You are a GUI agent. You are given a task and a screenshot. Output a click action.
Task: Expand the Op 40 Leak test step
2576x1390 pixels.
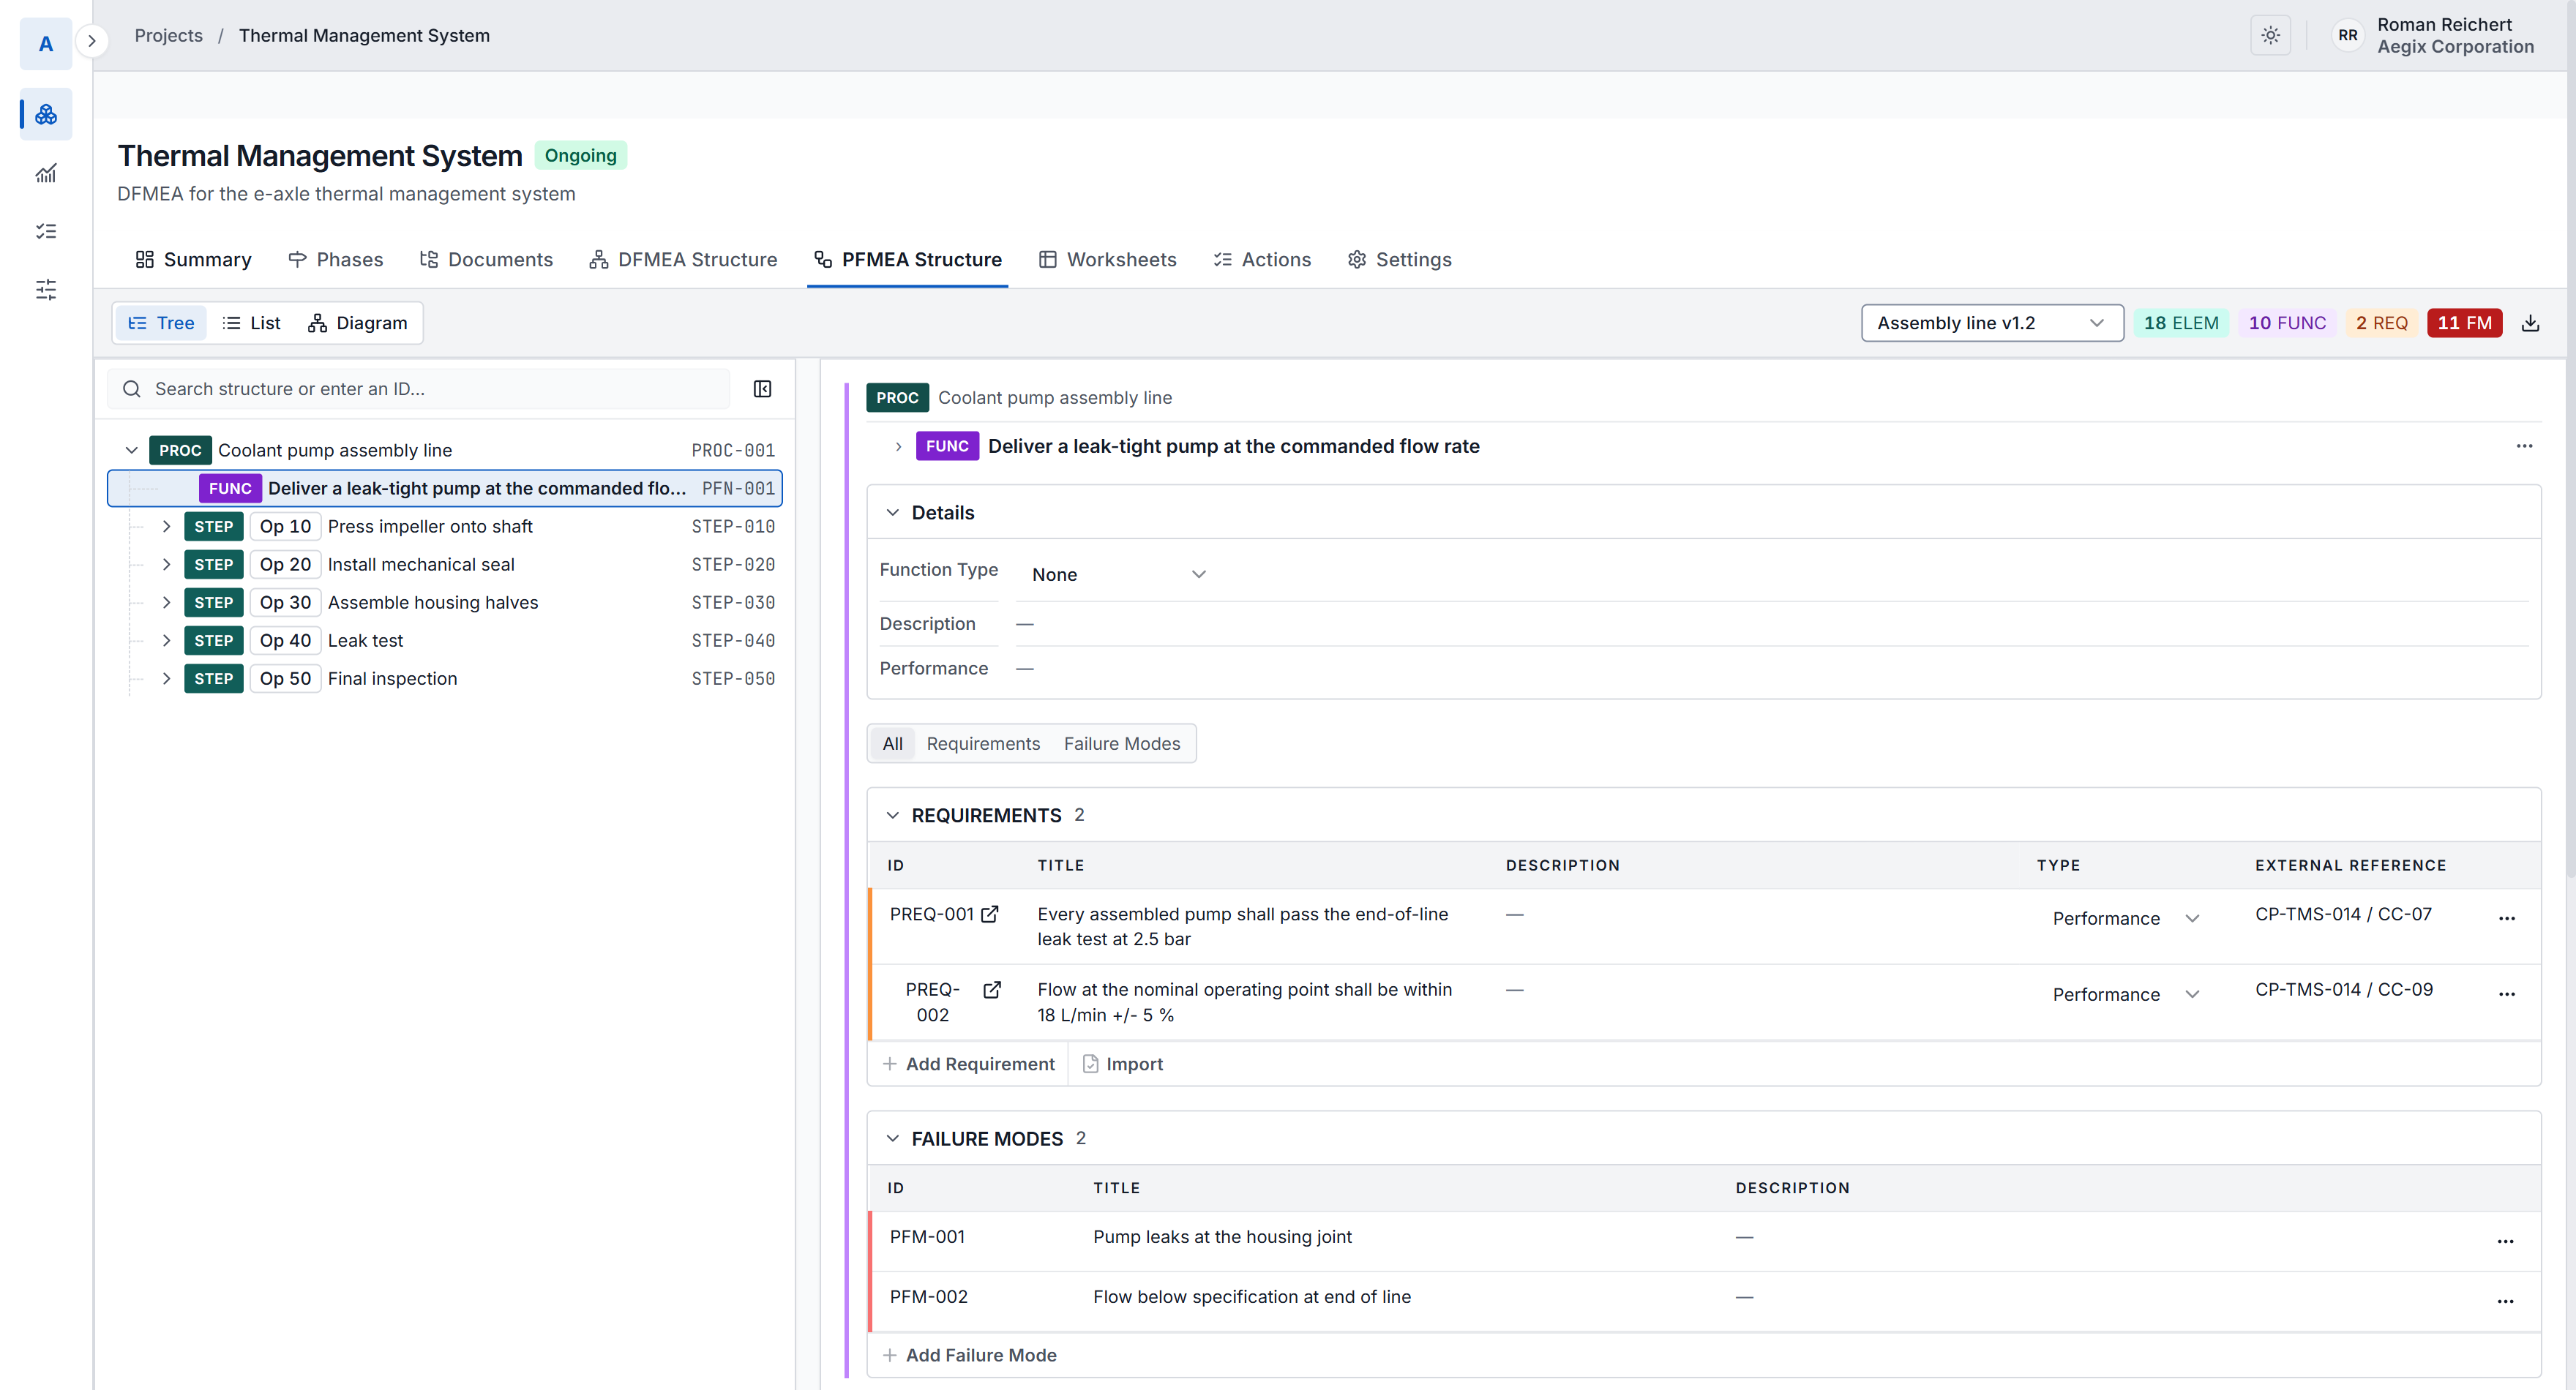click(166, 641)
